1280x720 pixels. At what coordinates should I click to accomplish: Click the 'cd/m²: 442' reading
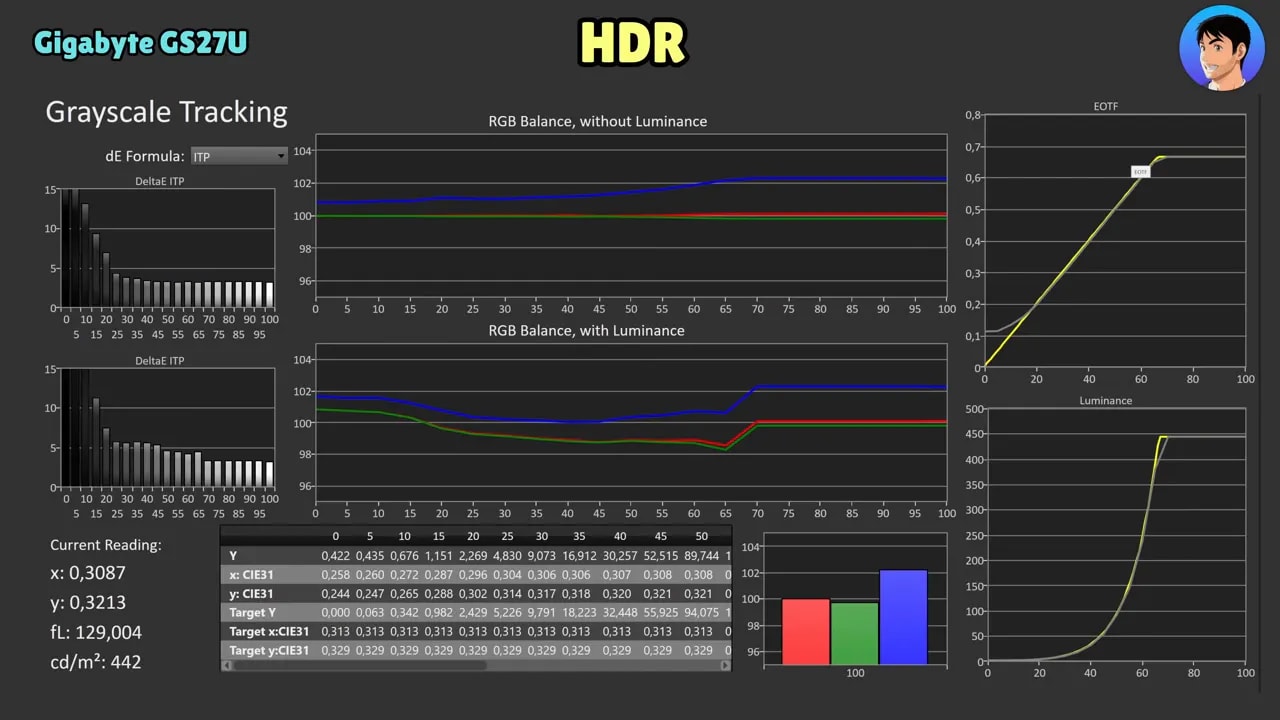click(x=96, y=661)
